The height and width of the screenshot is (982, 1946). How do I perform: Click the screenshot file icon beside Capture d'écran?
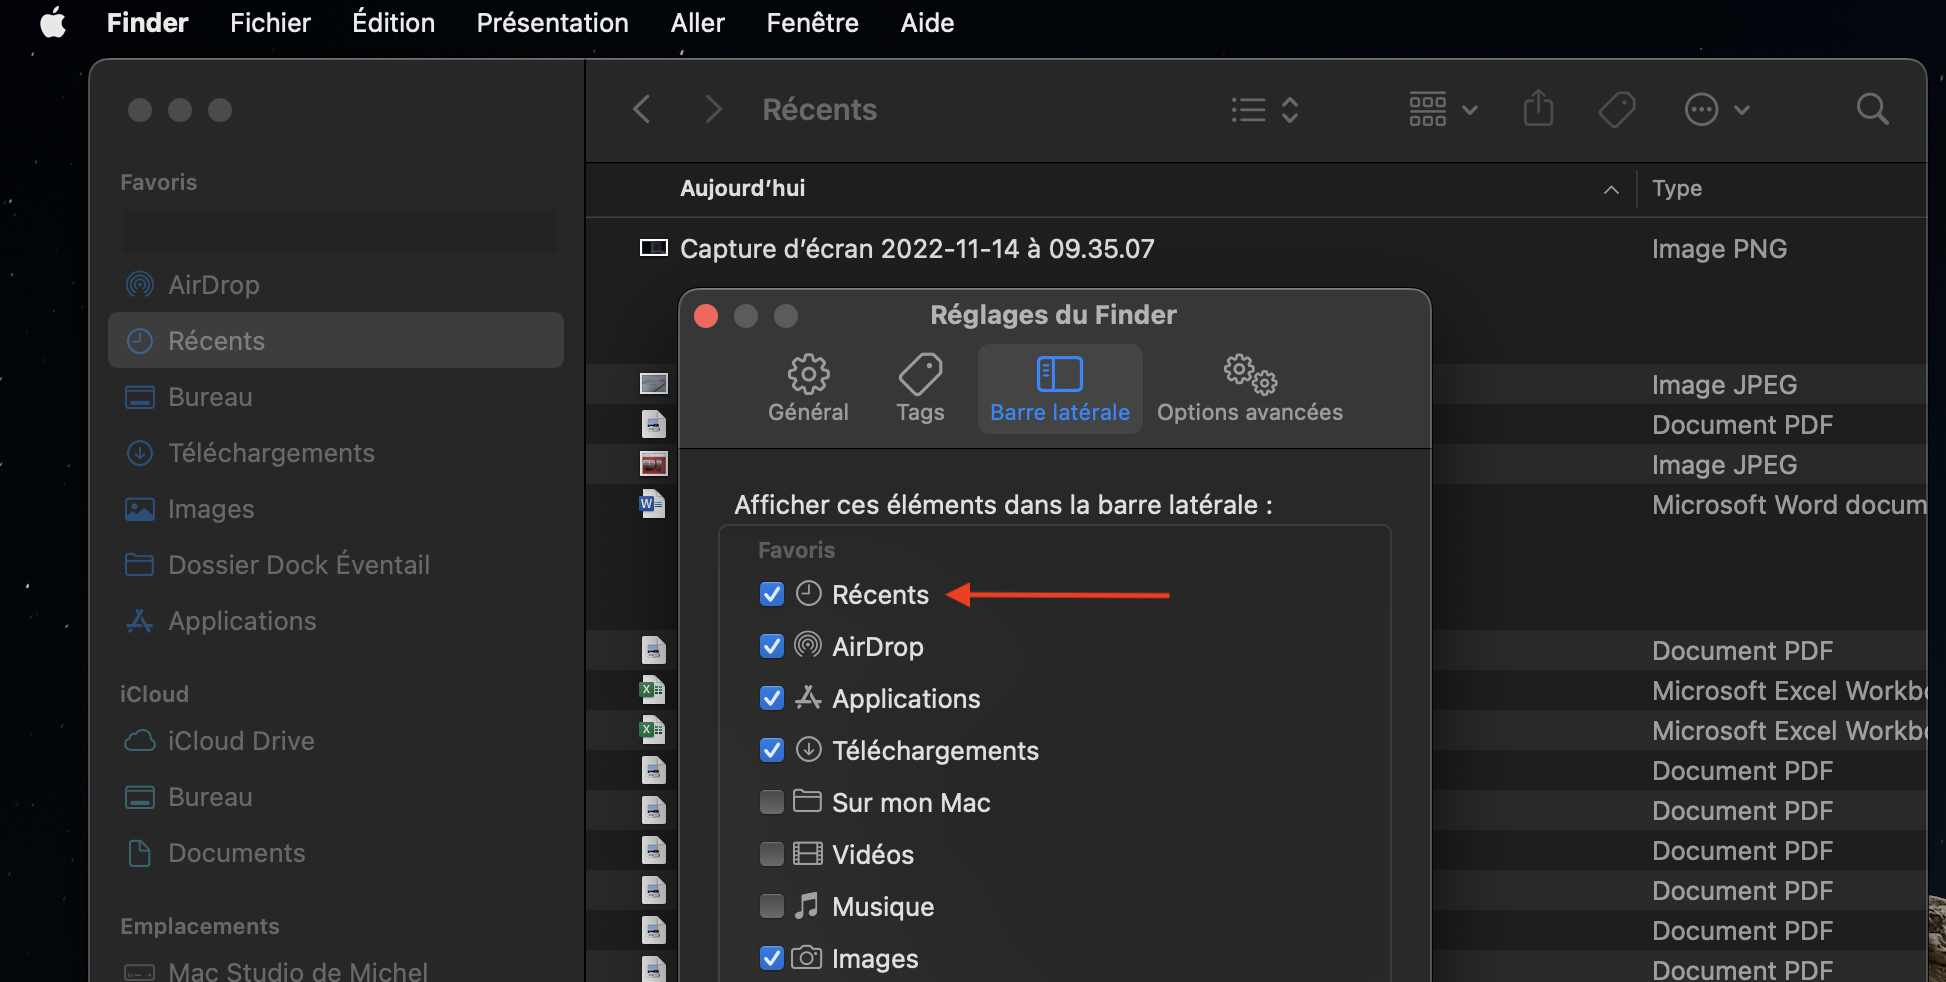click(x=653, y=248)
